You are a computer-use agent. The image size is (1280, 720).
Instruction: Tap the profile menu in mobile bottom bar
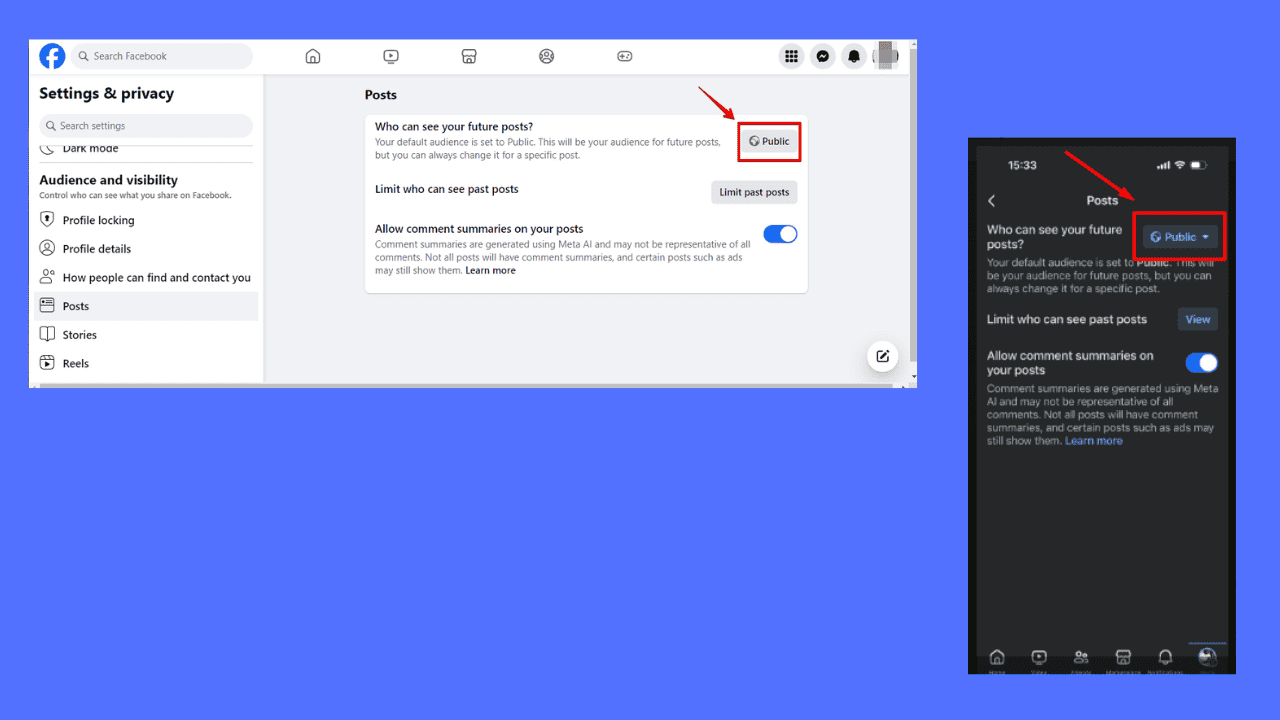pos(1207,659)
